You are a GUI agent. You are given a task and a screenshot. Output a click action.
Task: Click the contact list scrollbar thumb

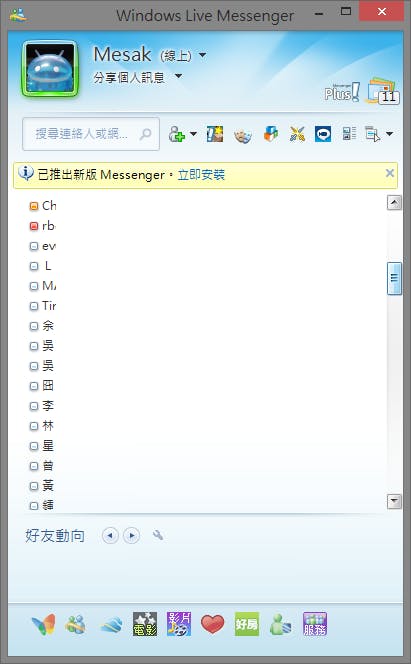(x=394, y=278)
